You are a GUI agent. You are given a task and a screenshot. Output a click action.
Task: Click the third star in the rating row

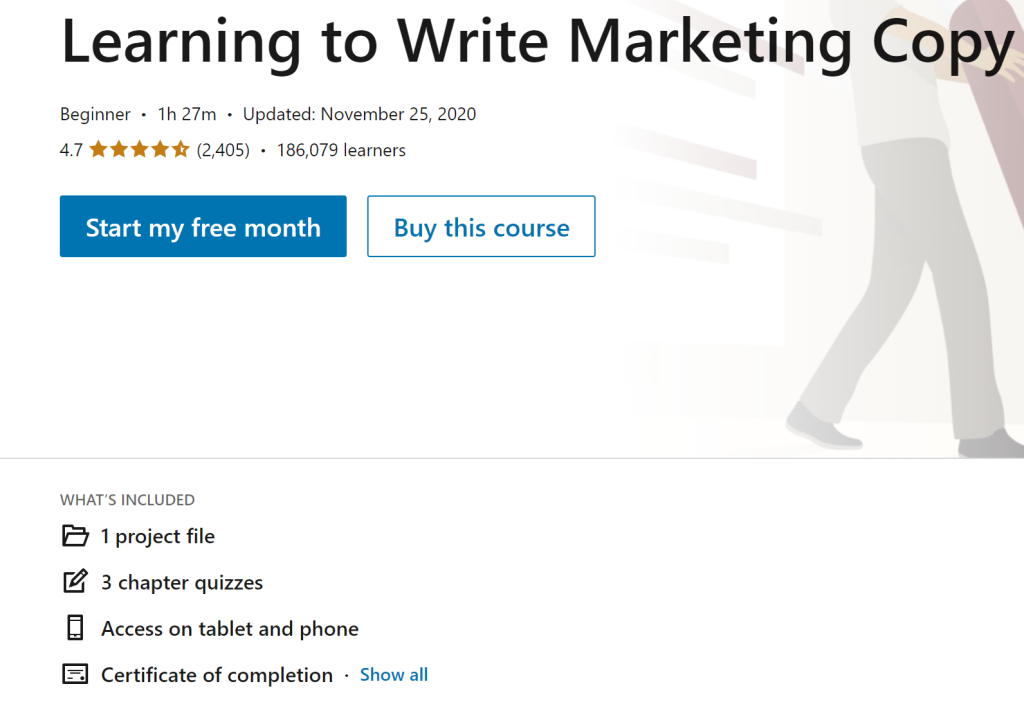(140, 149)
